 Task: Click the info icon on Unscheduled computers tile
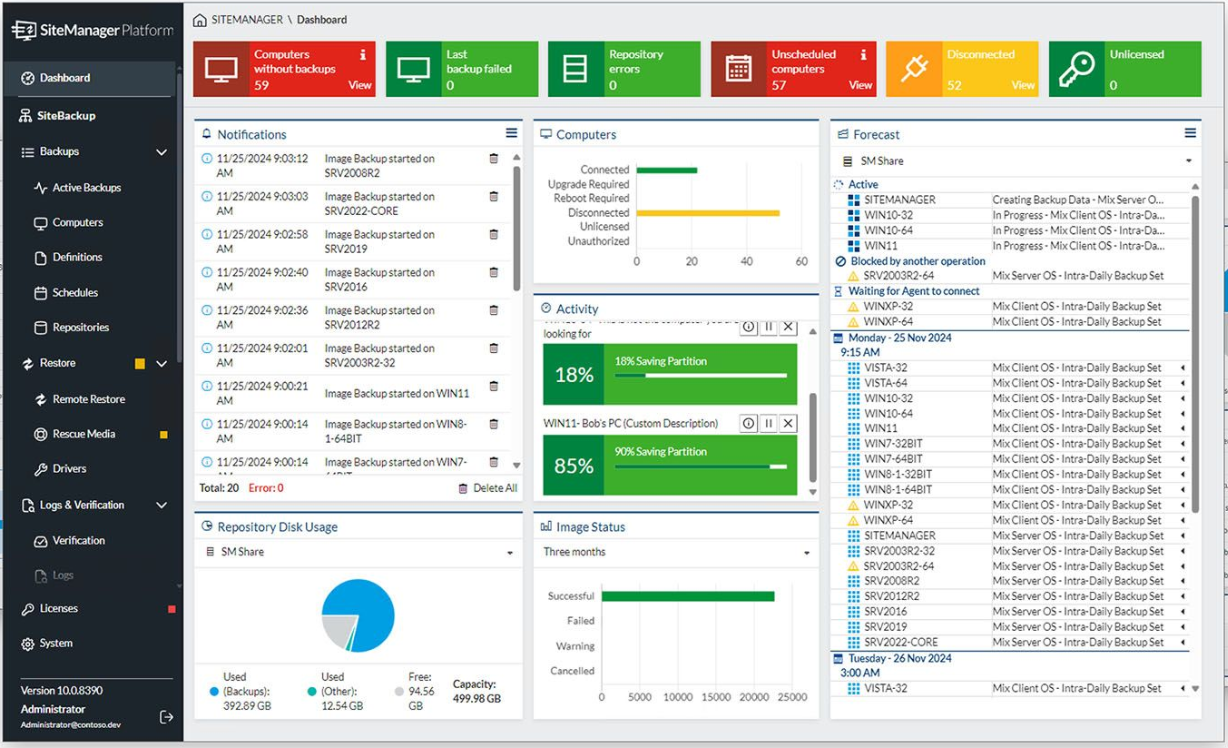tap(863, 55)
